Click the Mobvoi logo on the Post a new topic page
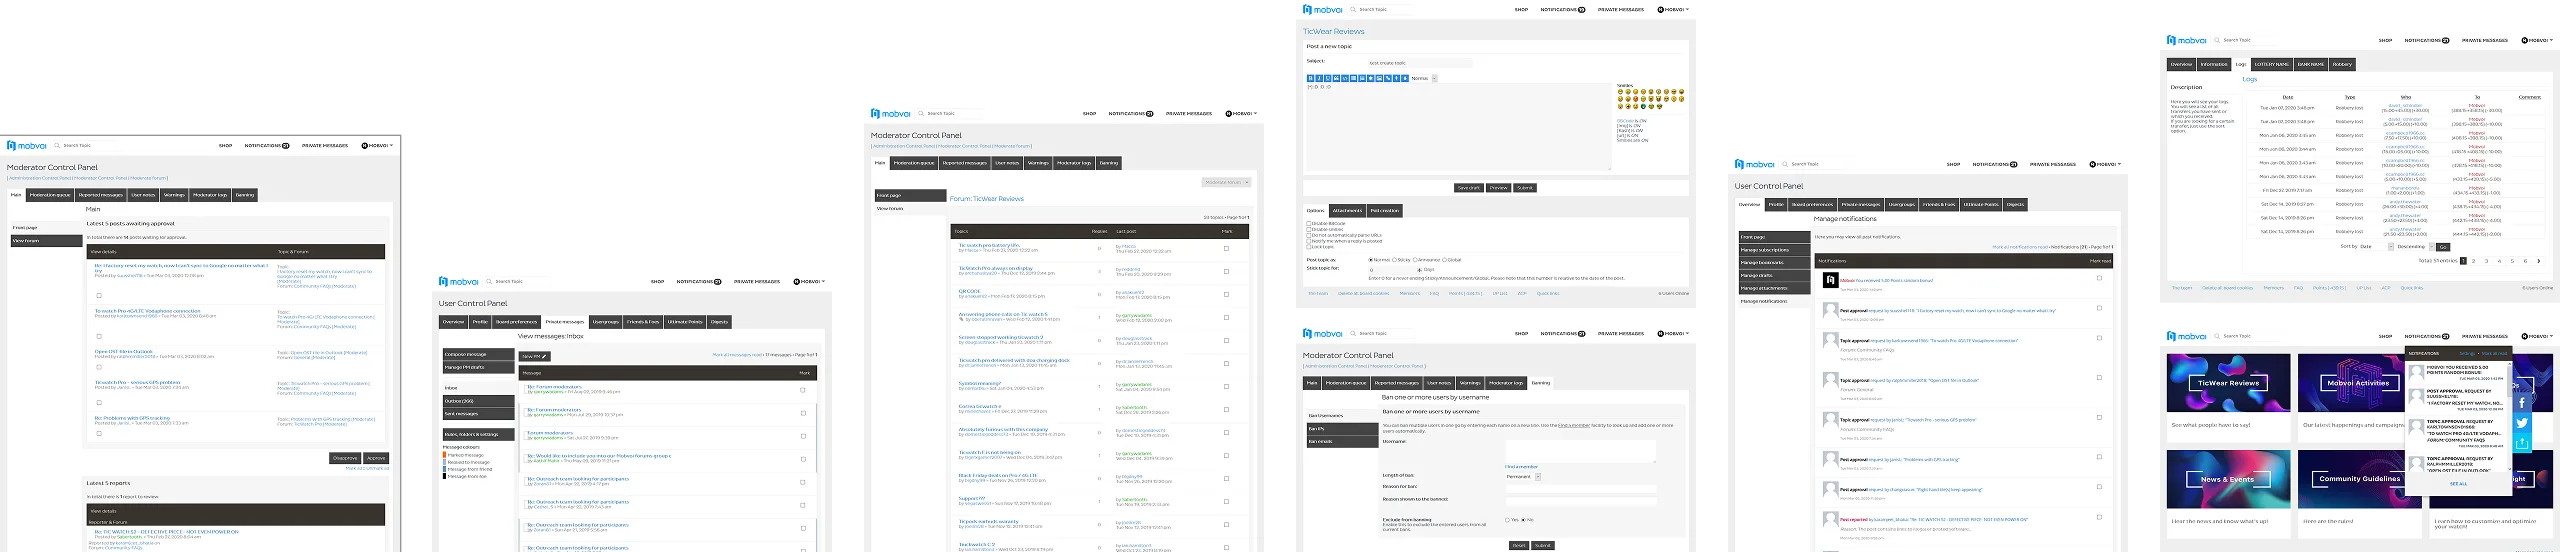This screenshot has width=2560, height=552. coord(1323,9)
